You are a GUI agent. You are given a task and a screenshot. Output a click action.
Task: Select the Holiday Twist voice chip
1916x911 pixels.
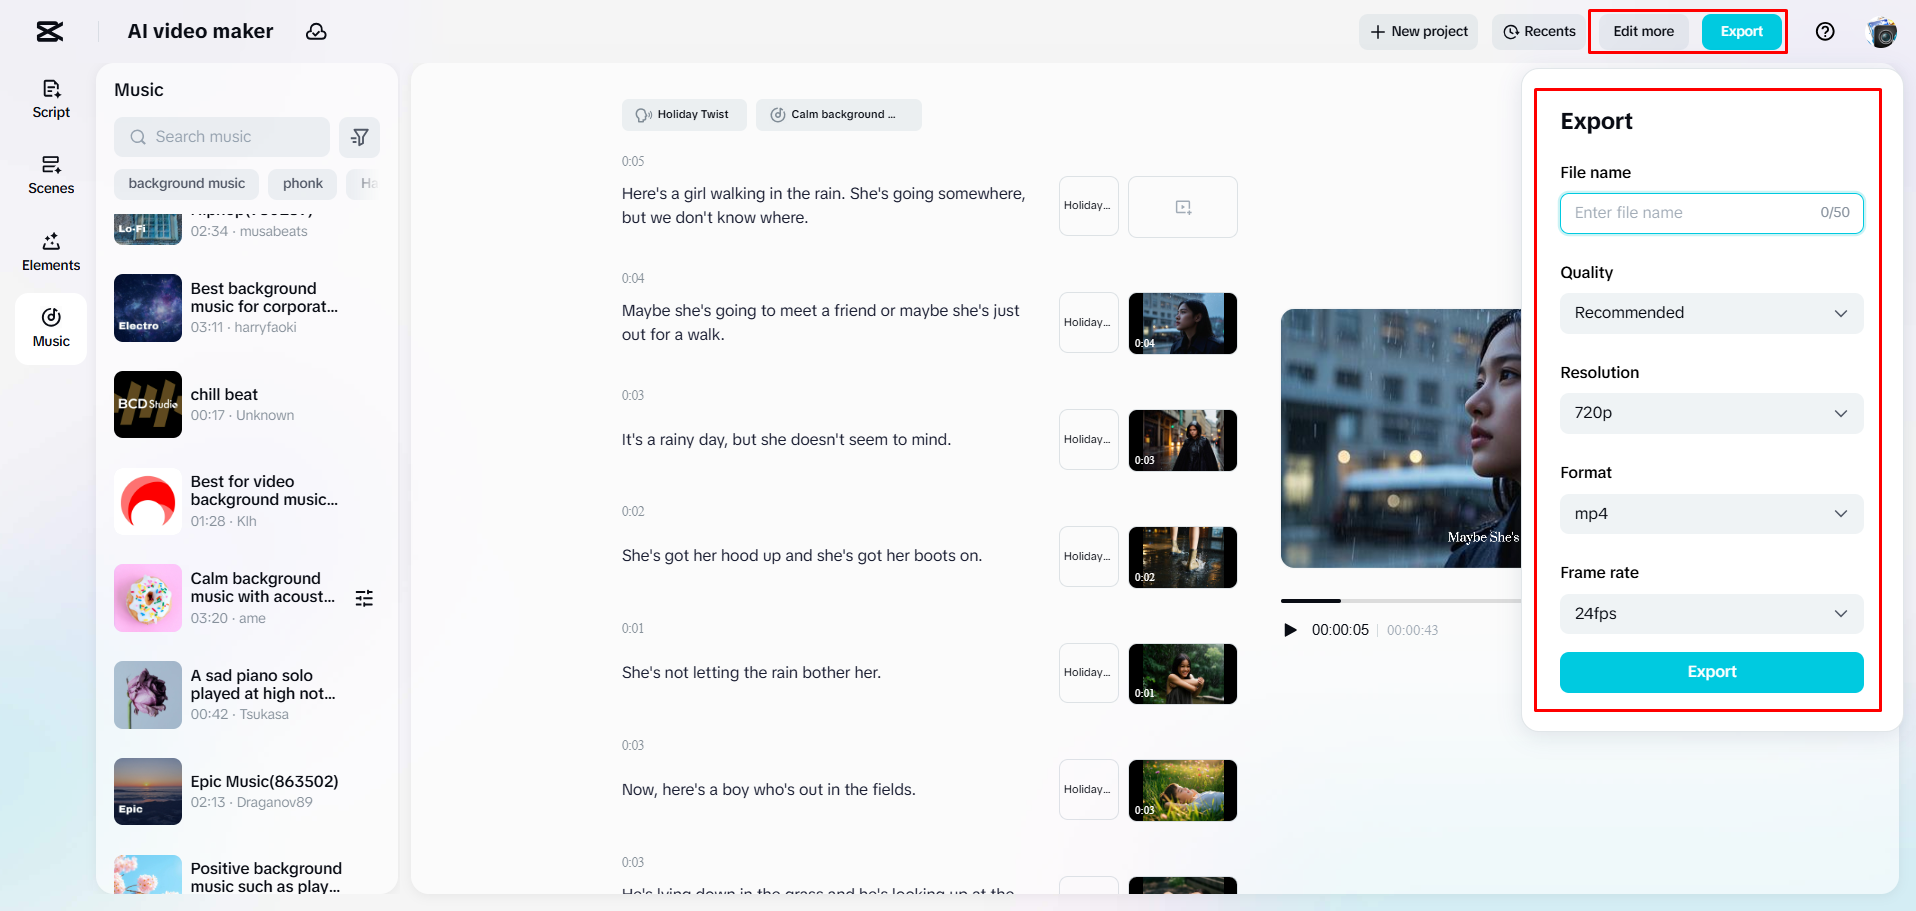684,114
